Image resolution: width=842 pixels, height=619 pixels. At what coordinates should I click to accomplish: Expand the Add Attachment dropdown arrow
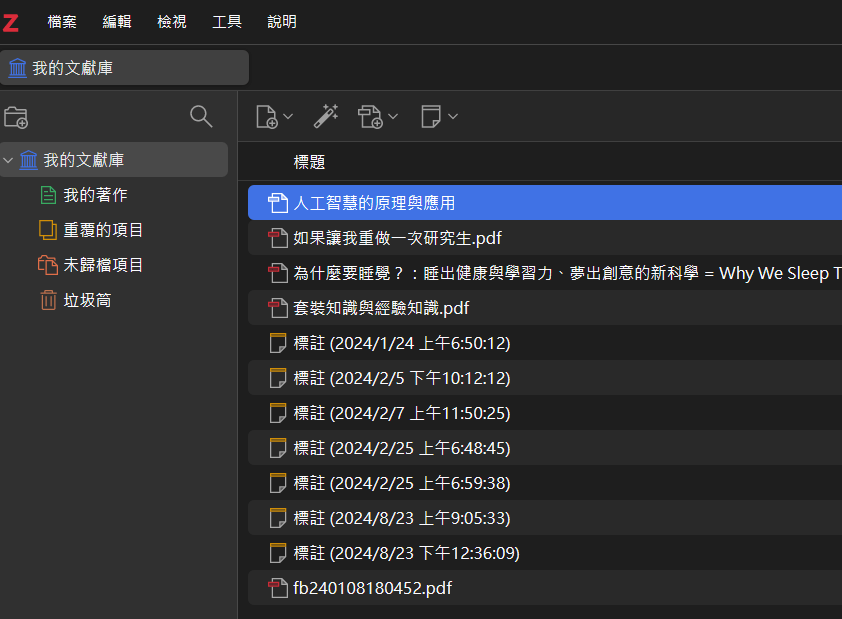(393, 116)
